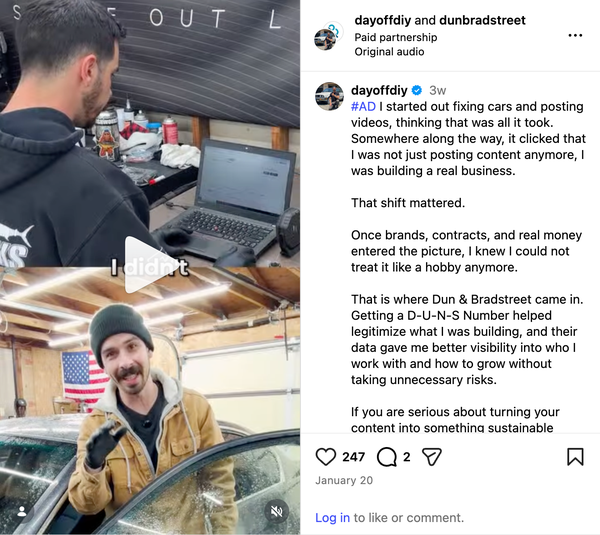Open more options three-dot menu
This screenshot has width=600, height=535.
[x=575, y=36]
